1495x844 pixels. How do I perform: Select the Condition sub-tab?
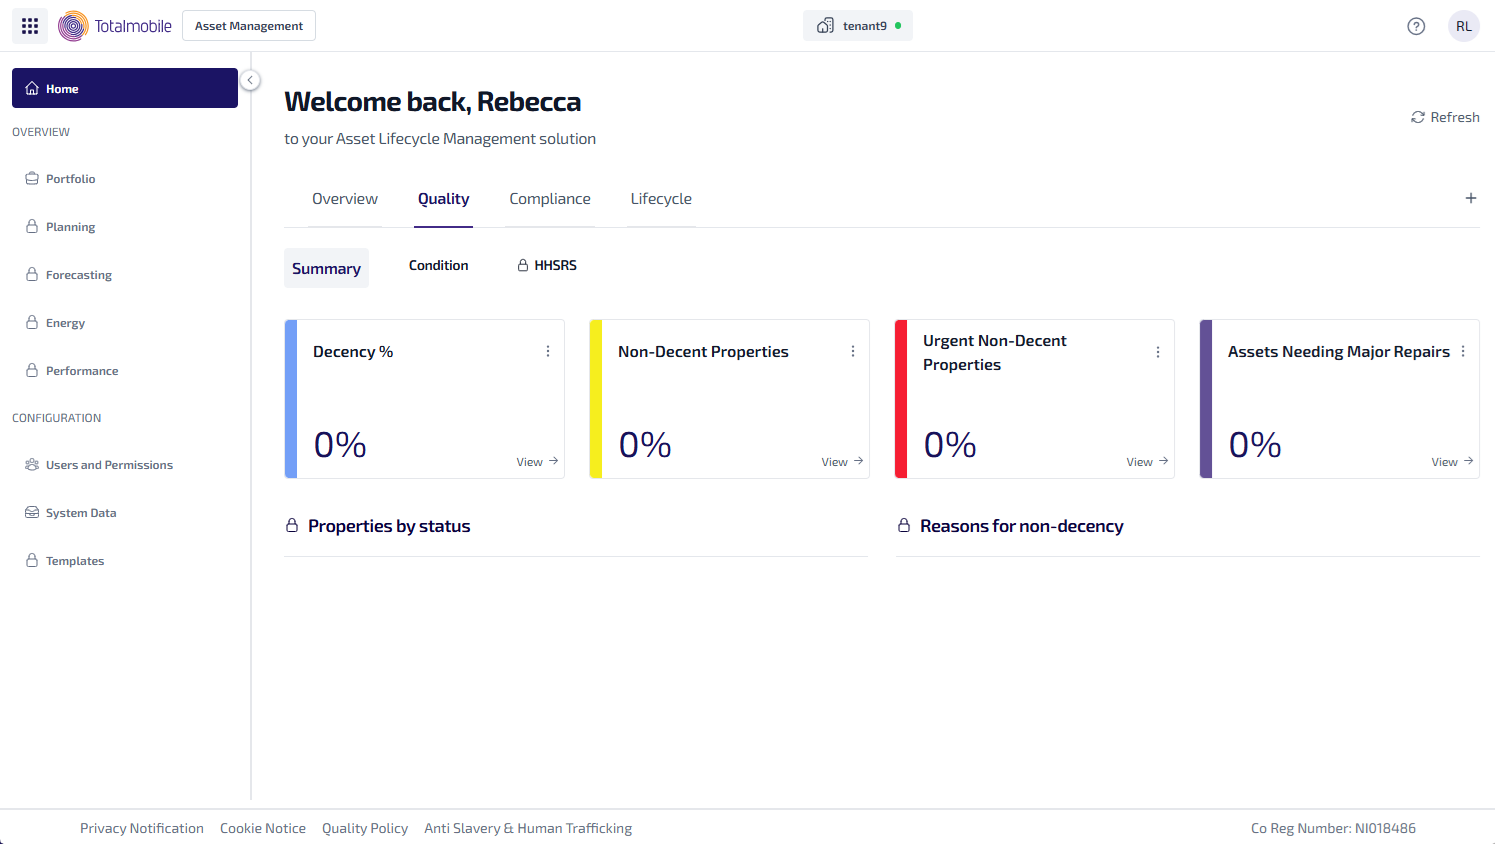pyautogui.click(x=438, y=265)
